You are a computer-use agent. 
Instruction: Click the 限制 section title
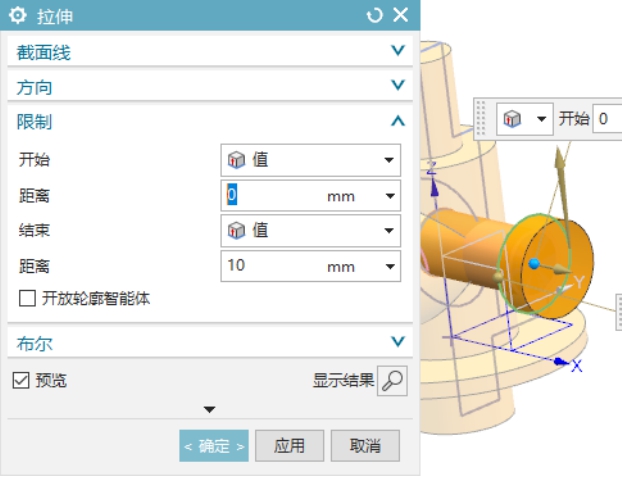click(35, 122)
